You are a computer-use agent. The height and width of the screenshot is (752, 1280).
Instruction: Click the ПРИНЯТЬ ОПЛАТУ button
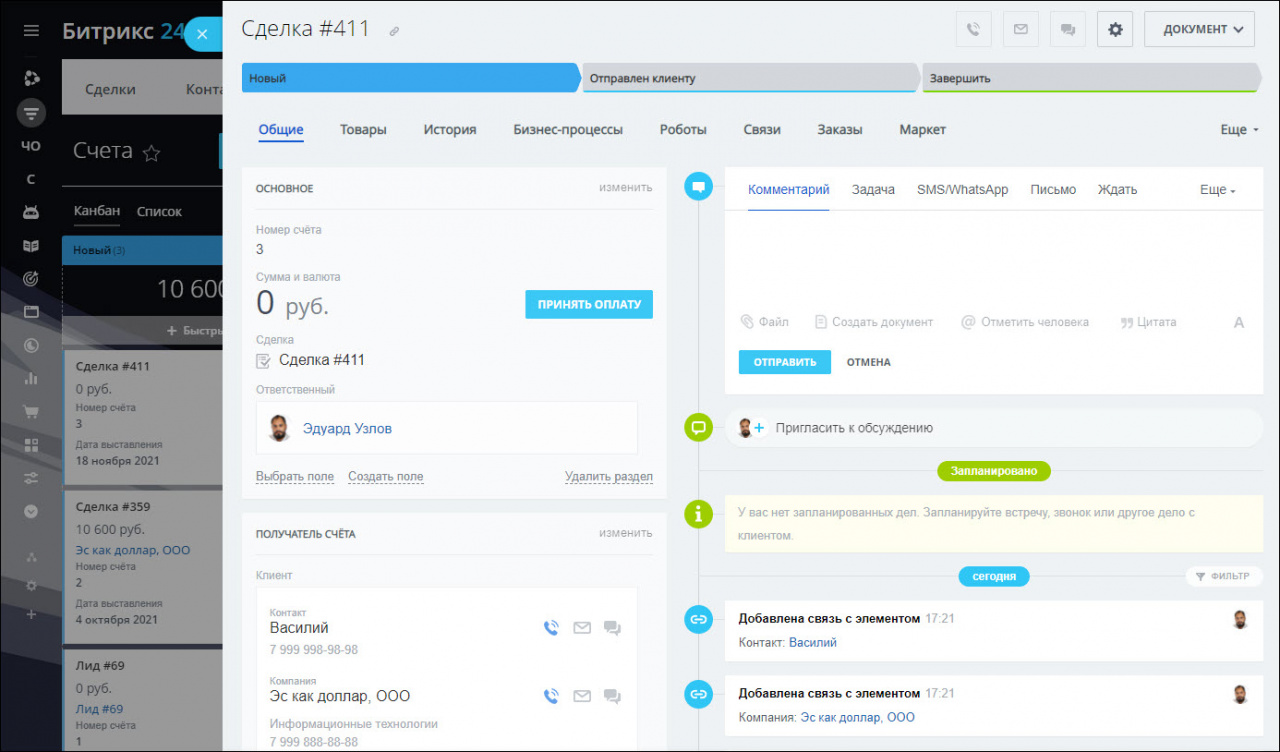pyautogui.click(x=589, y=304)
